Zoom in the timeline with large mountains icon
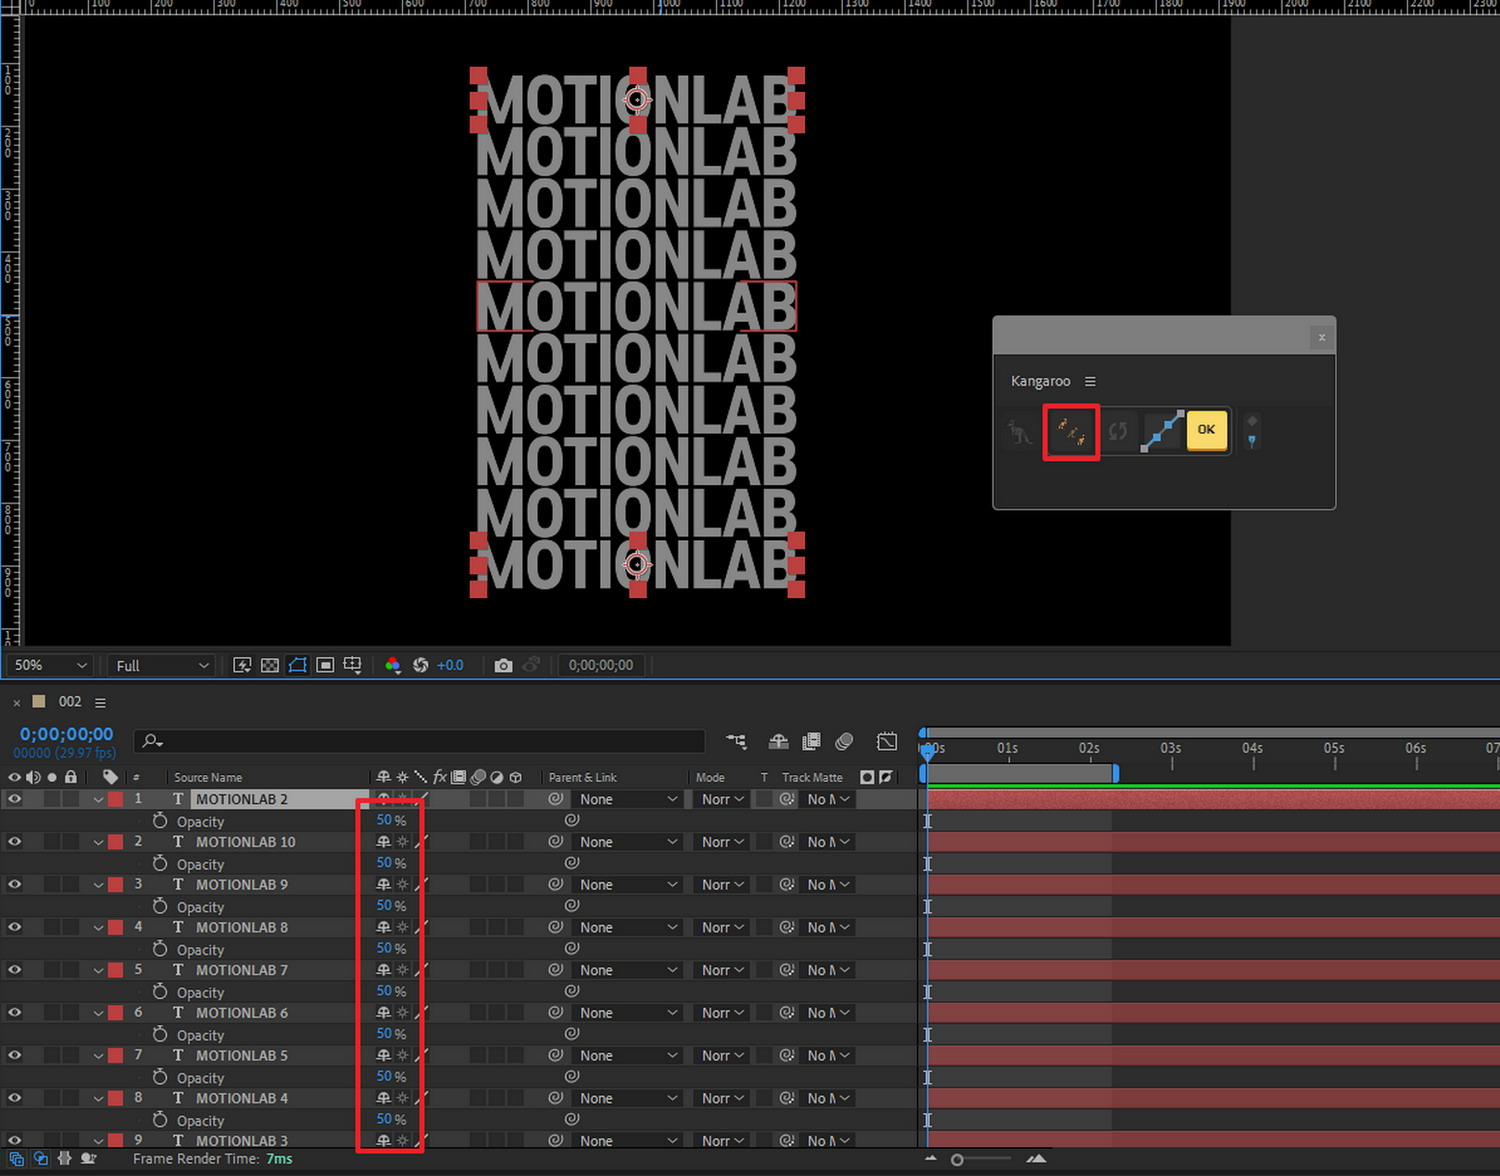The width and height of the screenshot is (1500, 1176). 1036,1159
